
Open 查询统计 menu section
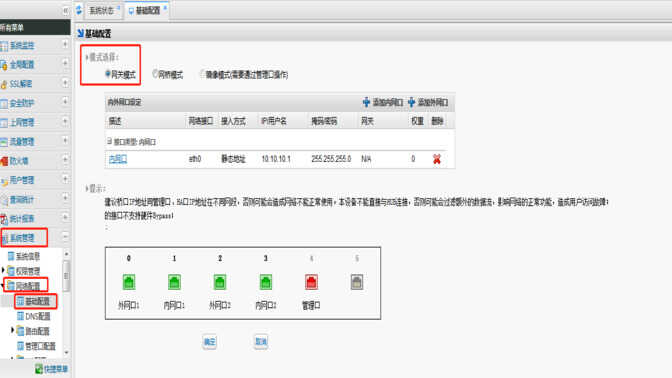coord(22,200)
